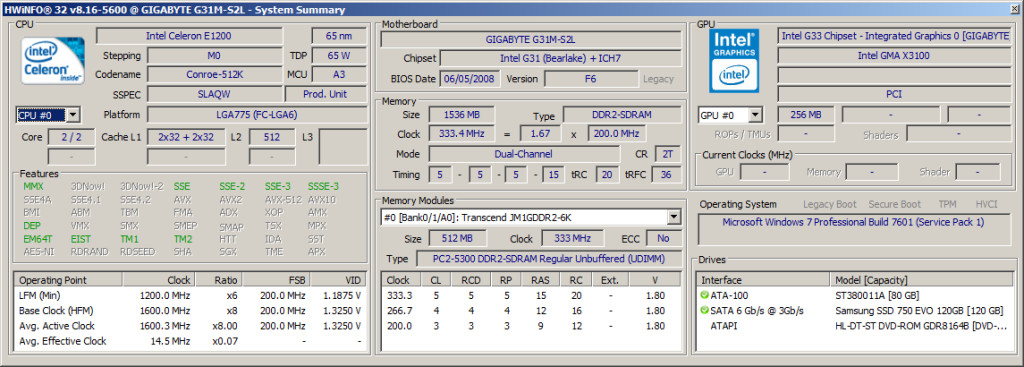Select the 200.0 clock timing row
The image size is (1024, 367).
pos(531,326)
